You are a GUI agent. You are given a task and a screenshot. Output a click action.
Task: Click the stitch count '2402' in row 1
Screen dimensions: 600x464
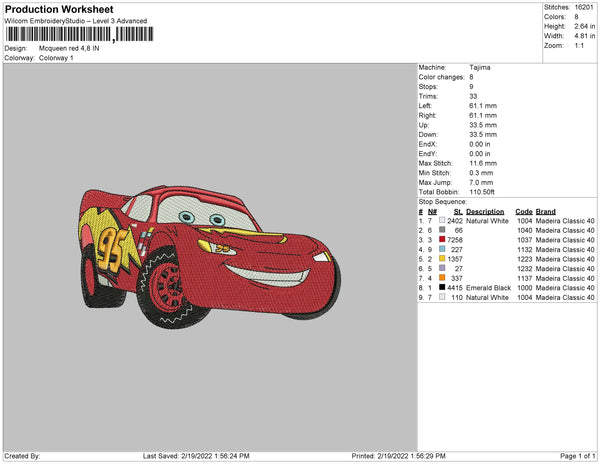coord(455,221)
